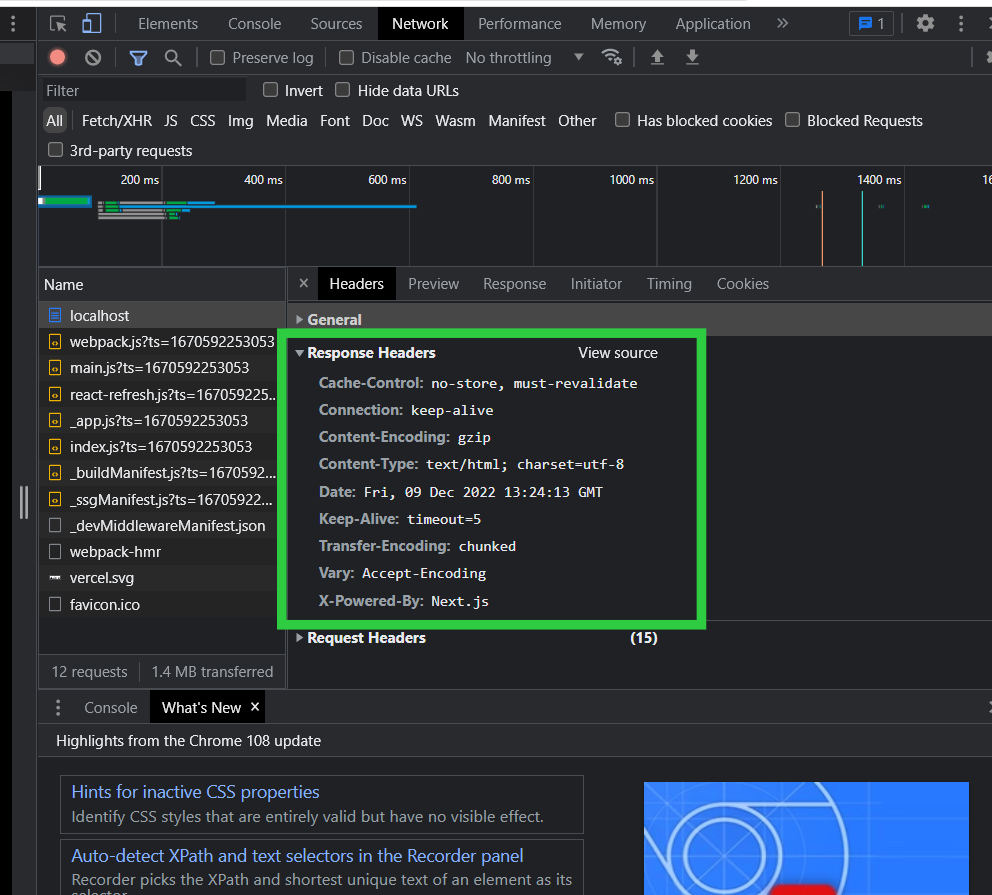The height and width of the screenshot is (895, 992).
Task: Click View source in Response Headers
Action: click(618, 353)
